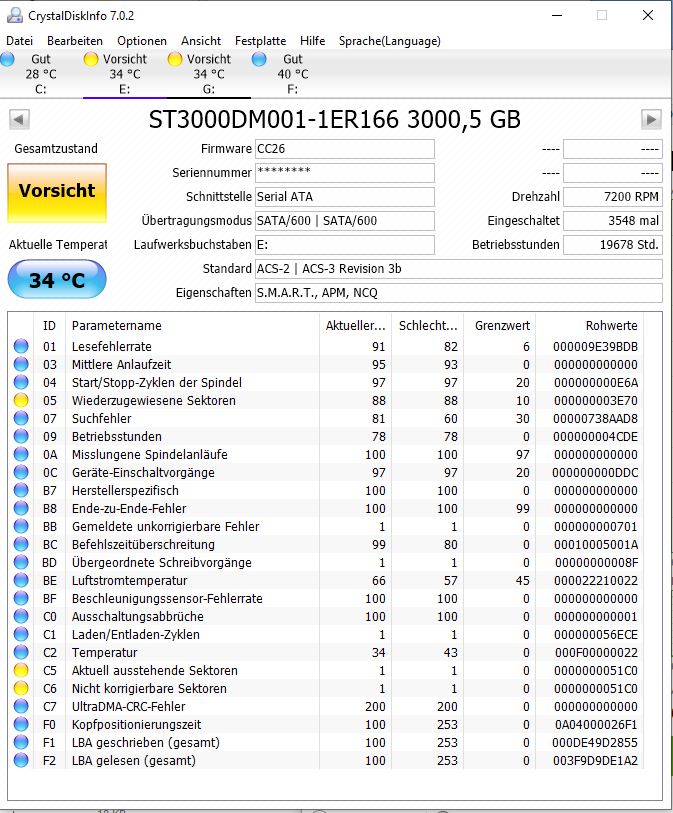Click status dot for Temperatur C2 row

21,652
